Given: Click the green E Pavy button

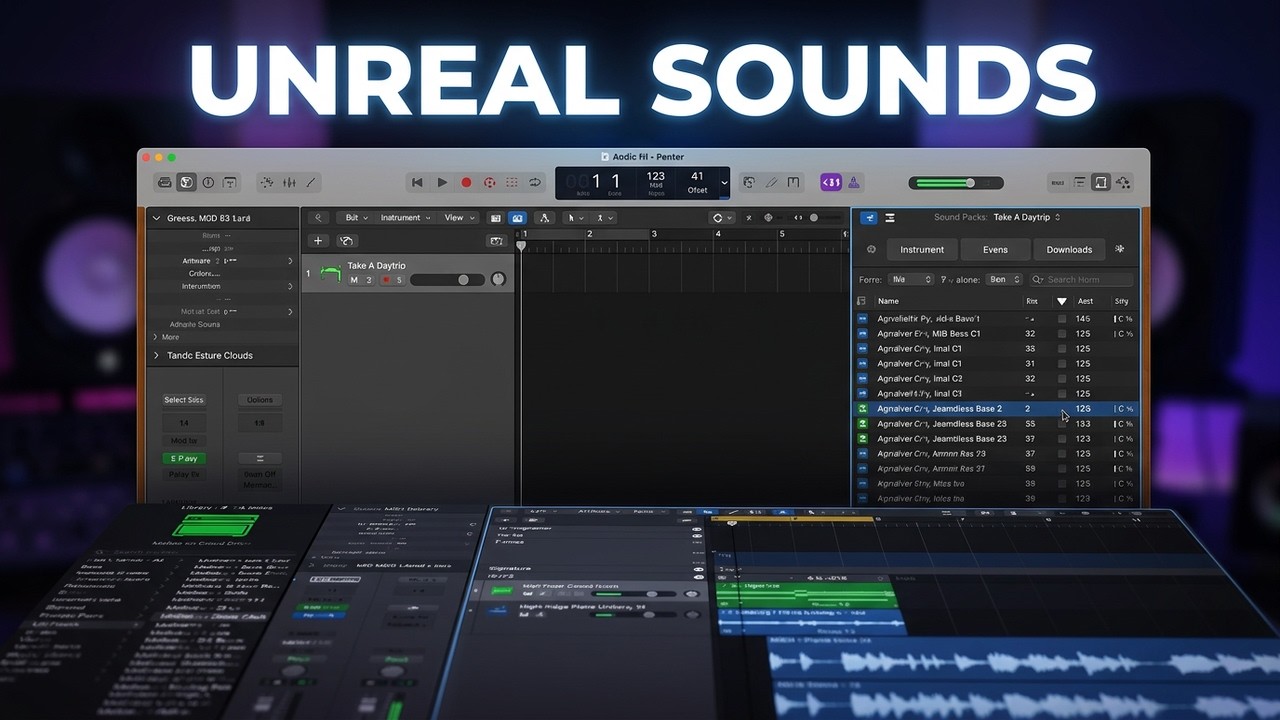Looking at the screenshot, I should pos(184,459).
